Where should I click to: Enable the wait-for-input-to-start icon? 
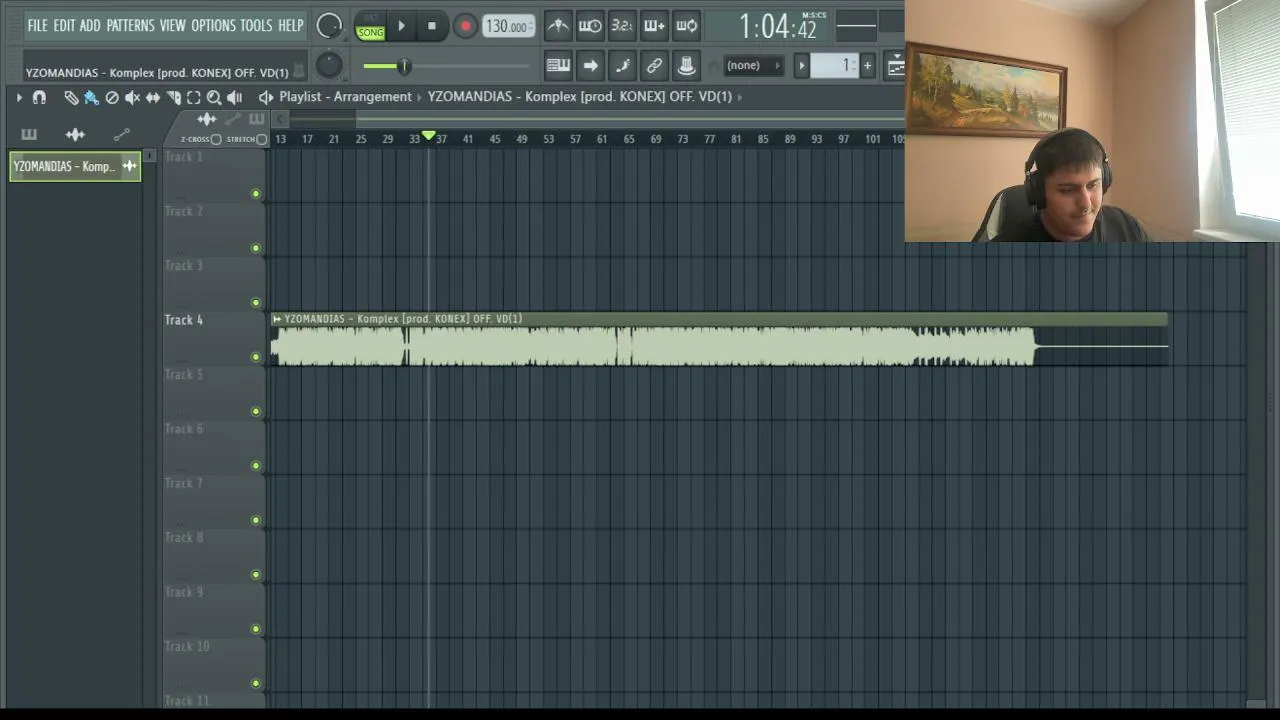590,26
